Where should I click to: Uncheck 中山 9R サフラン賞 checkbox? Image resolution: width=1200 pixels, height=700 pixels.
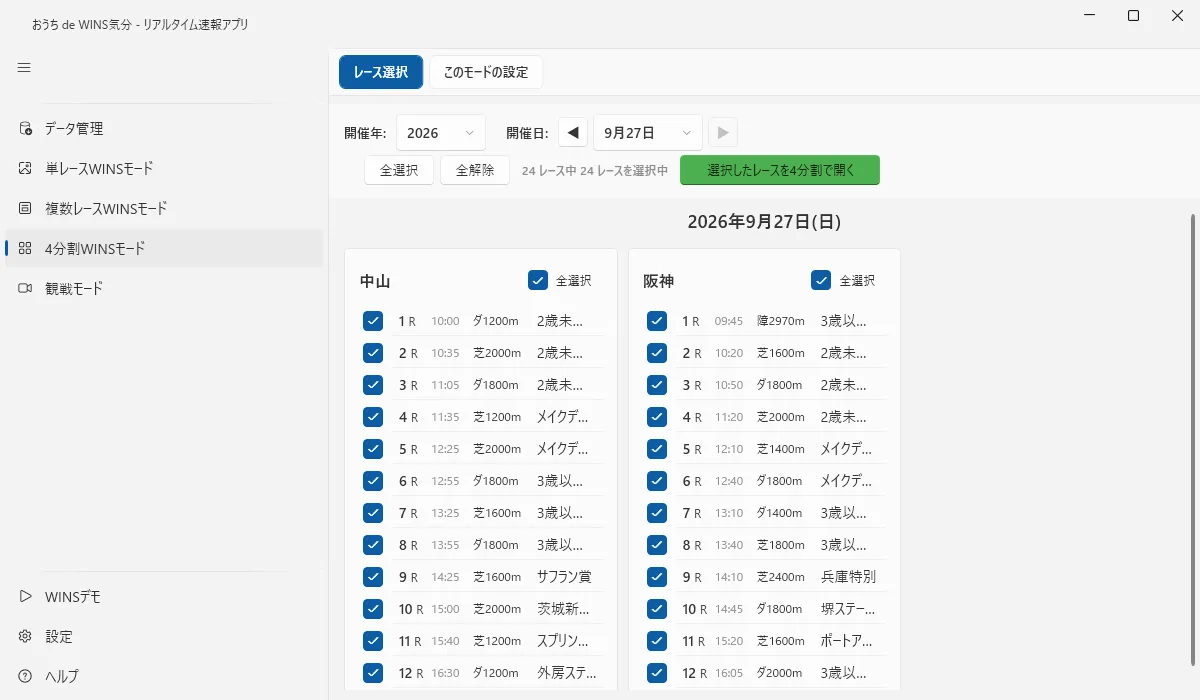(373, 577)
